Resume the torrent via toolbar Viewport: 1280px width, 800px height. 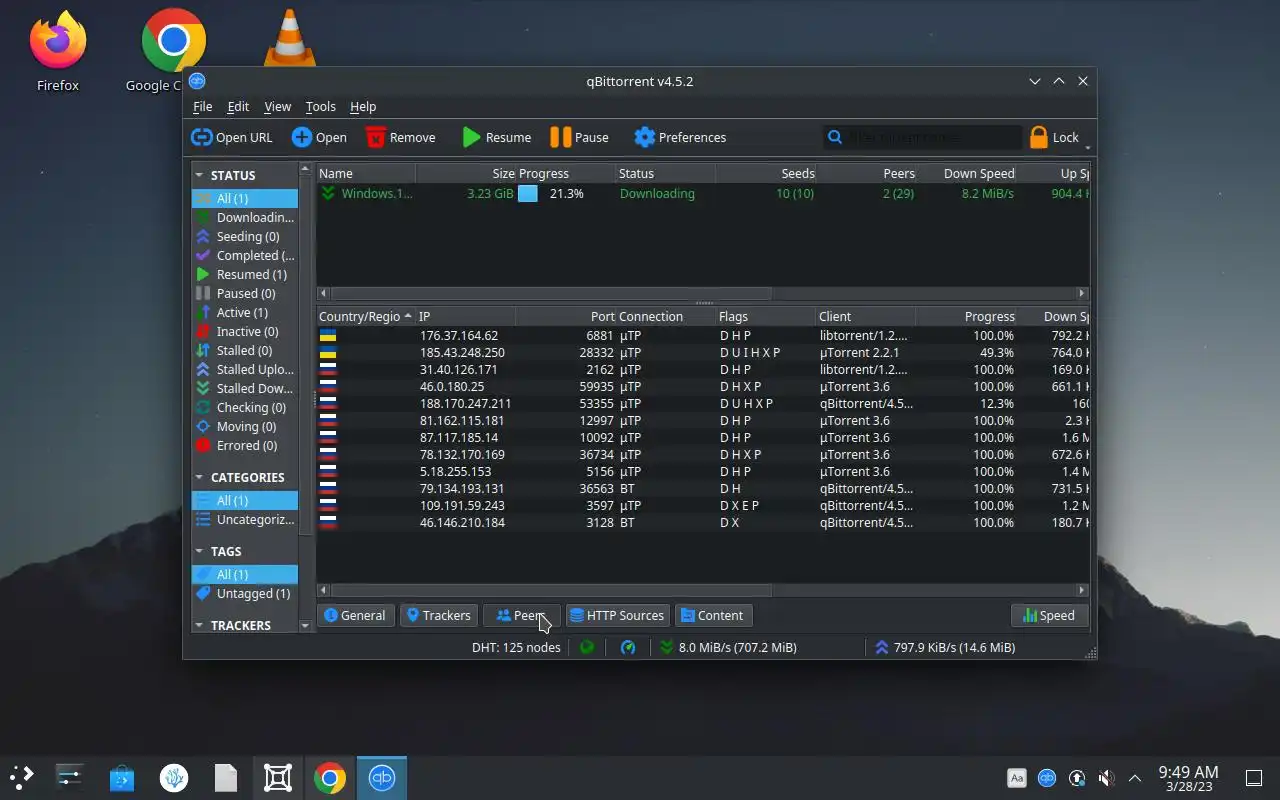496,137
